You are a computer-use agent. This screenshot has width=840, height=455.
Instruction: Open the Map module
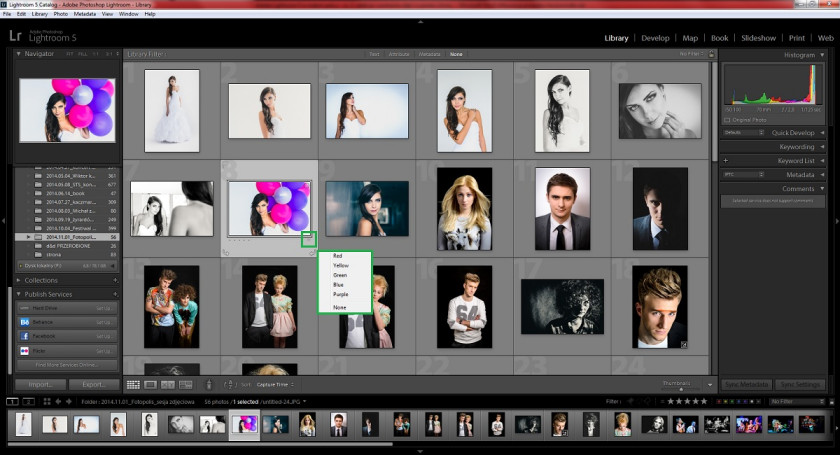pos(690,38)
